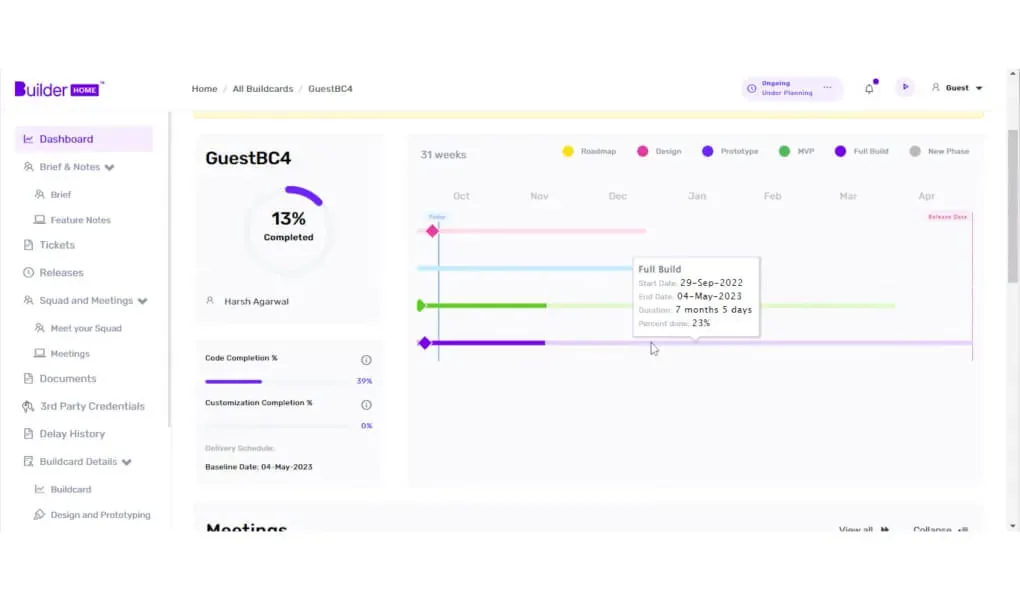This screenshot has height=600, width=1020.
Task: Click the Customization Completion info icon
Action: click(366, 405)
